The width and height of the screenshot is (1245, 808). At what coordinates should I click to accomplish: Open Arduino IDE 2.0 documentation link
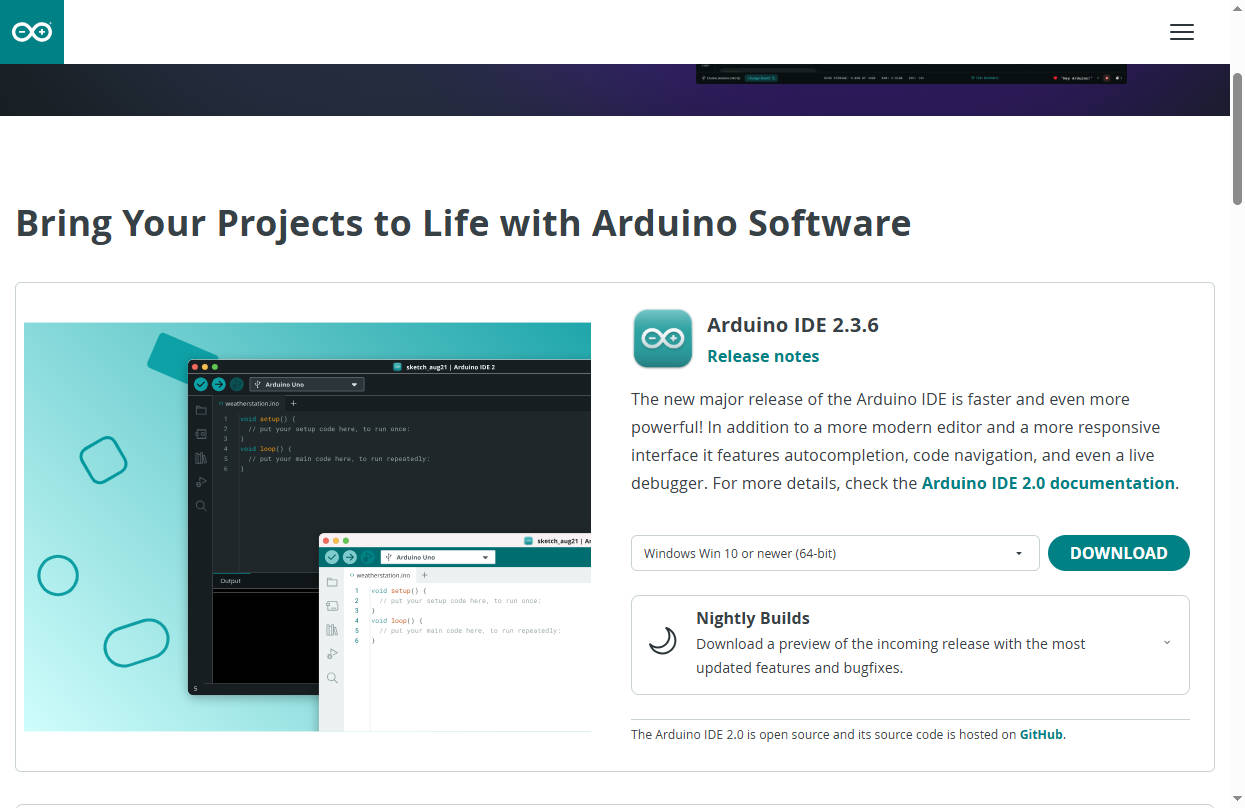point(1047,483)
